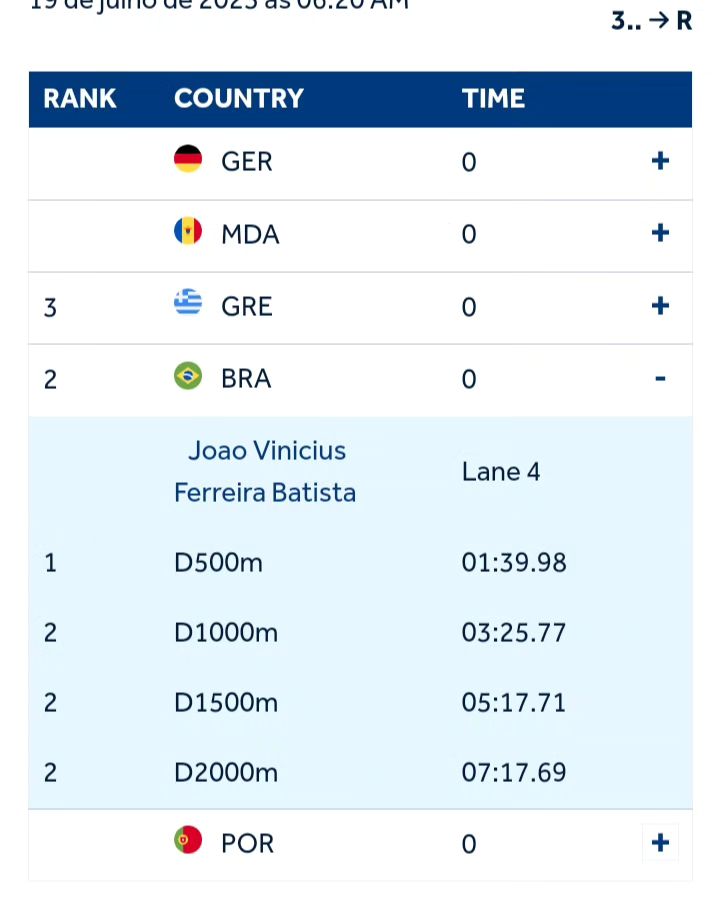Click the navigation text ending in R

click(x=651, y=21)
